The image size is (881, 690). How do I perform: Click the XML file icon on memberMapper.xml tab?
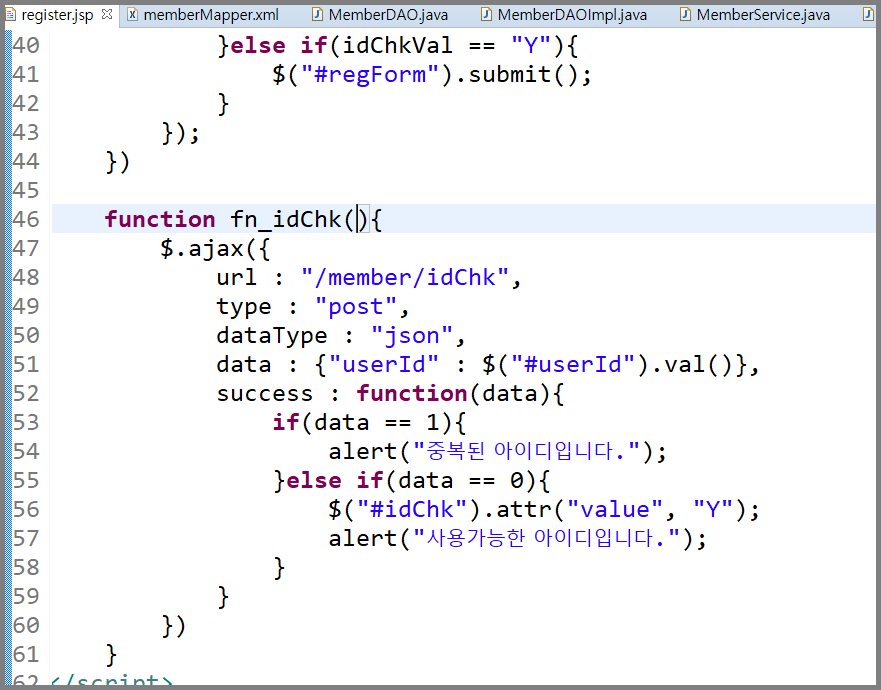pyautogui.click(x=132, y=15)
